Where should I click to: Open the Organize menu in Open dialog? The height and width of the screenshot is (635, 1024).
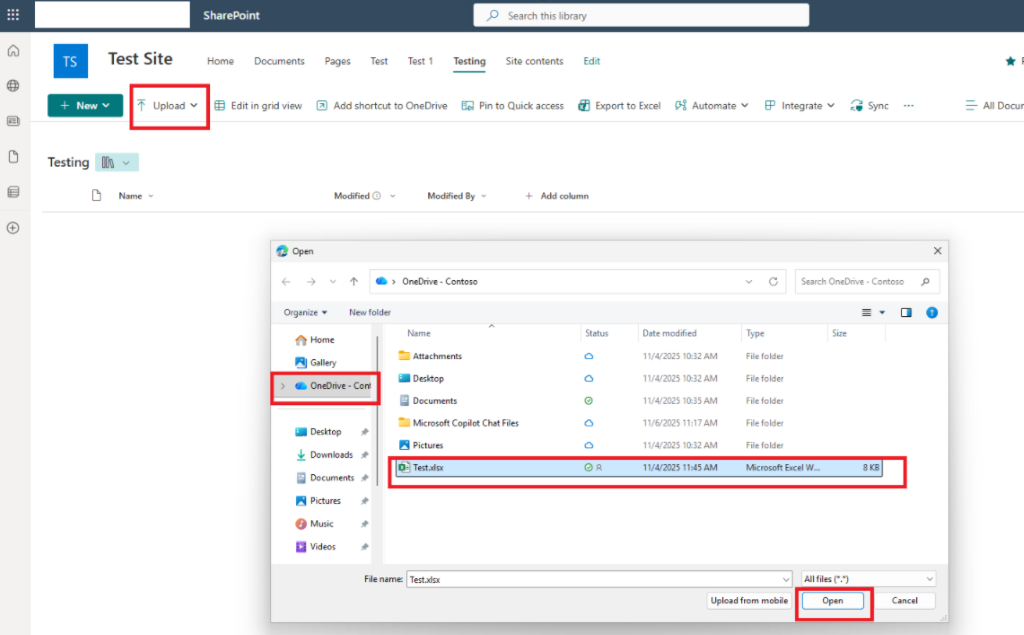305,312
